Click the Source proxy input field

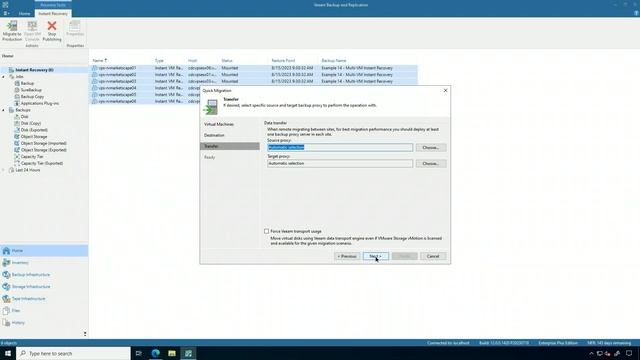[x=340, y=147]
